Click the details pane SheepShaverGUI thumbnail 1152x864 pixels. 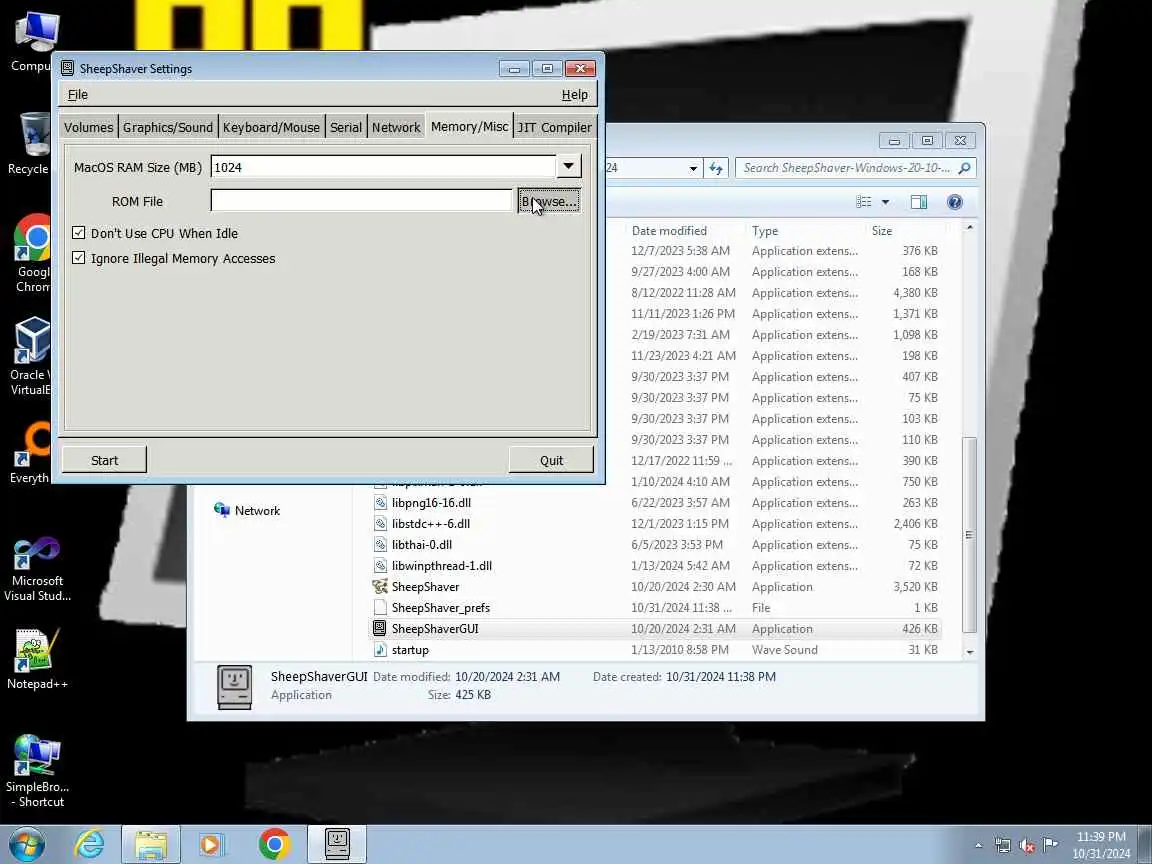[234, 687]
